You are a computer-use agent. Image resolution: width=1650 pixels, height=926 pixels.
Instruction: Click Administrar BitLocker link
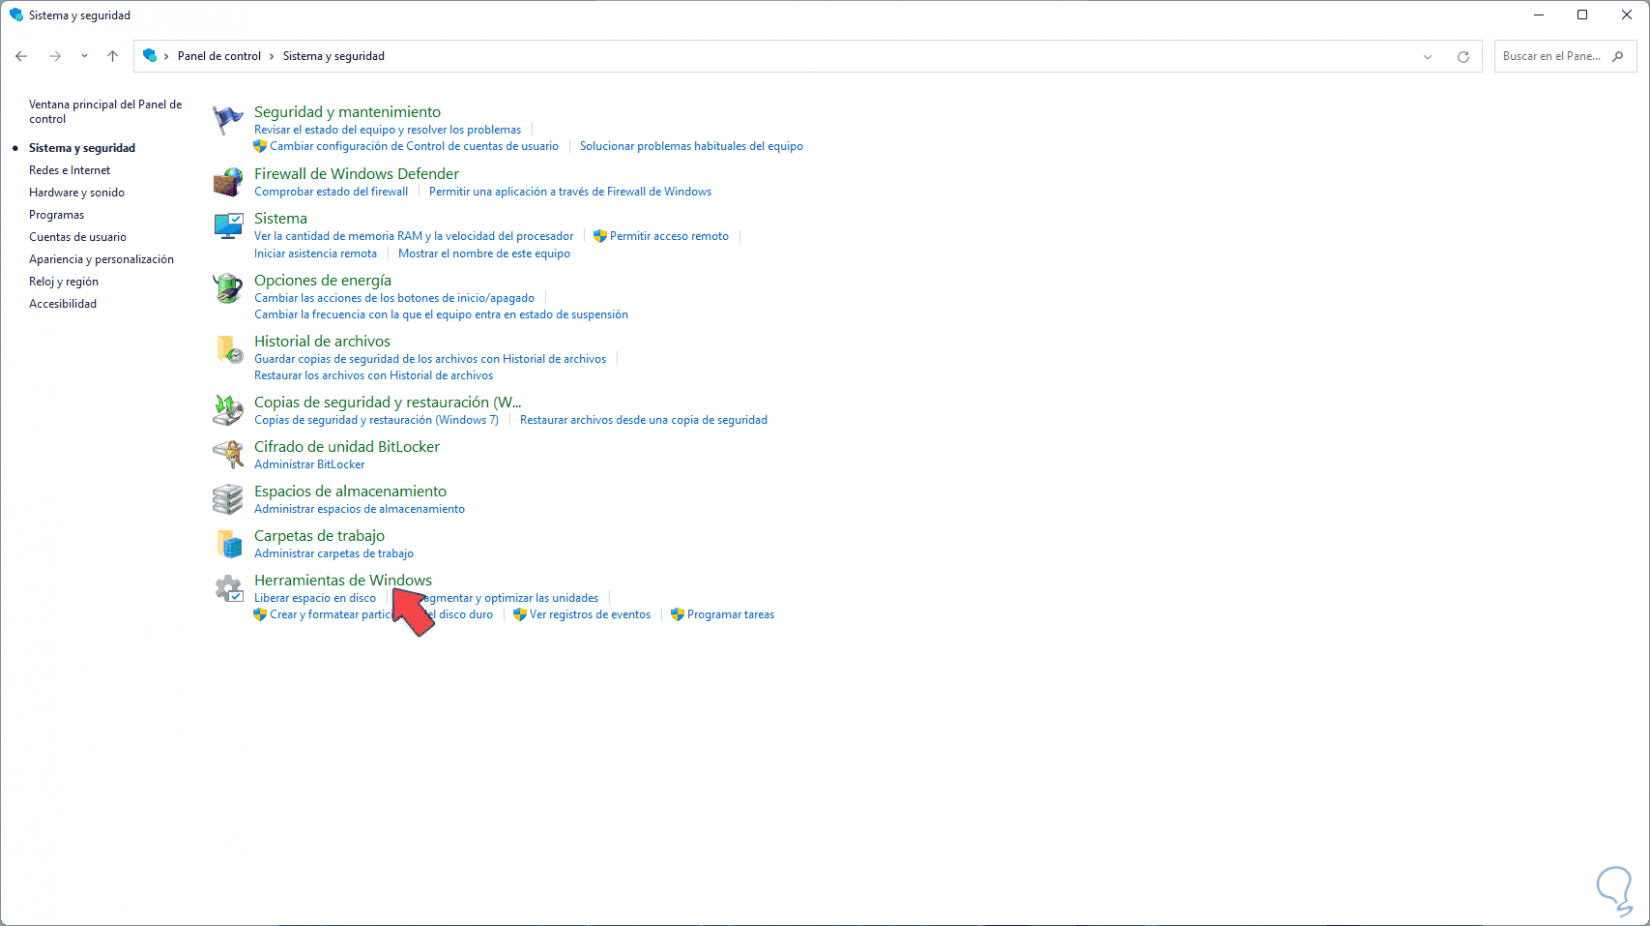tap(309, 465)
